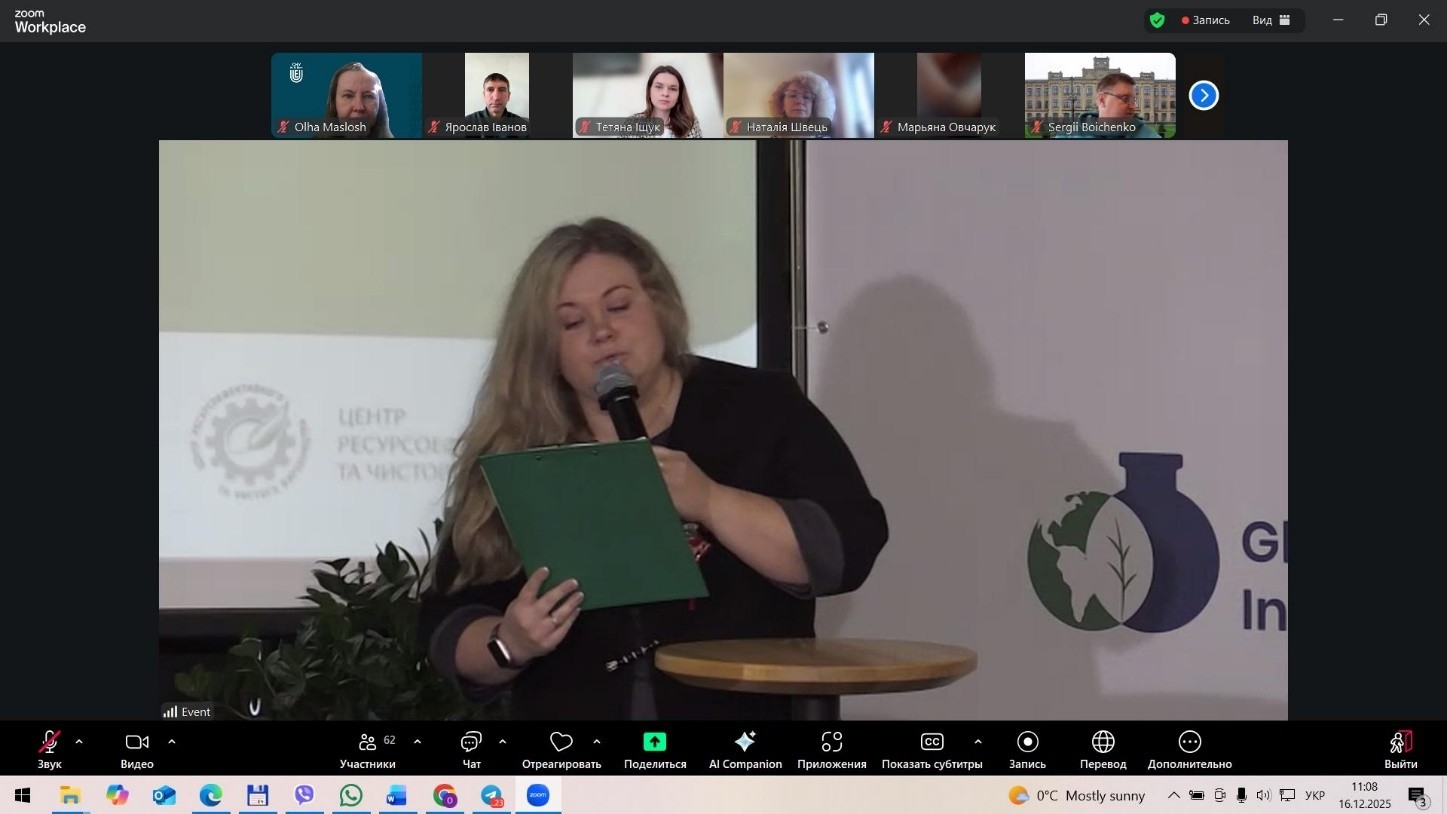Open AI Companion
This screenshot has height=814, width=1447.
745,742
